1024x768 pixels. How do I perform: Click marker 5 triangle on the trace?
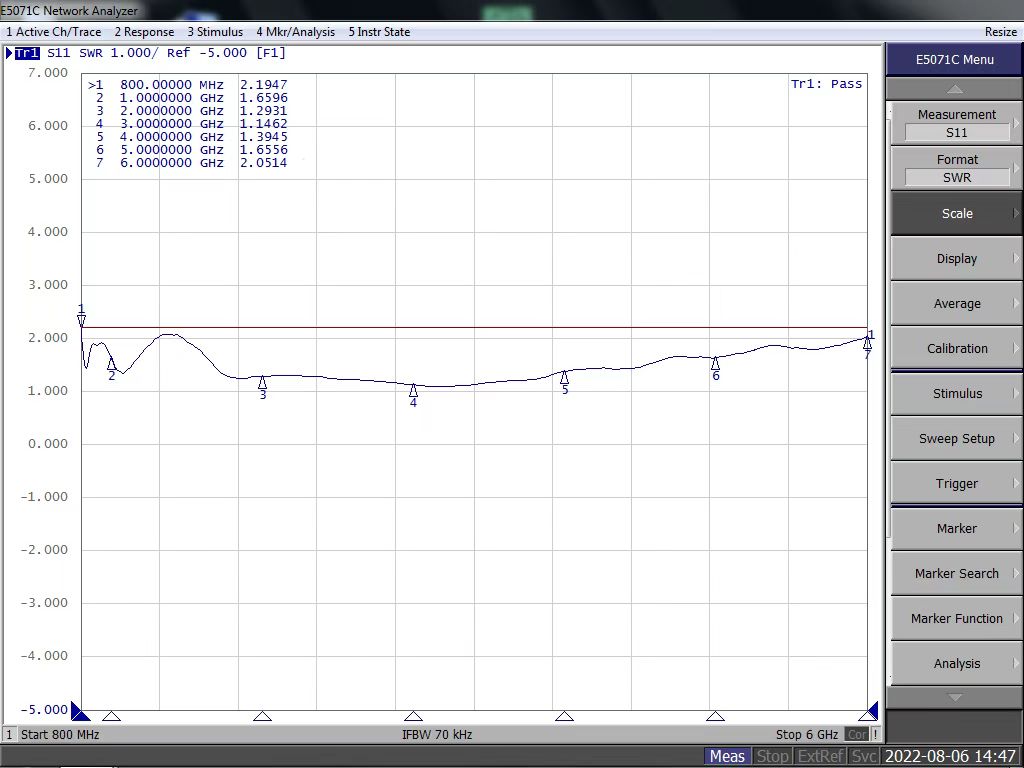click(564, 377)
